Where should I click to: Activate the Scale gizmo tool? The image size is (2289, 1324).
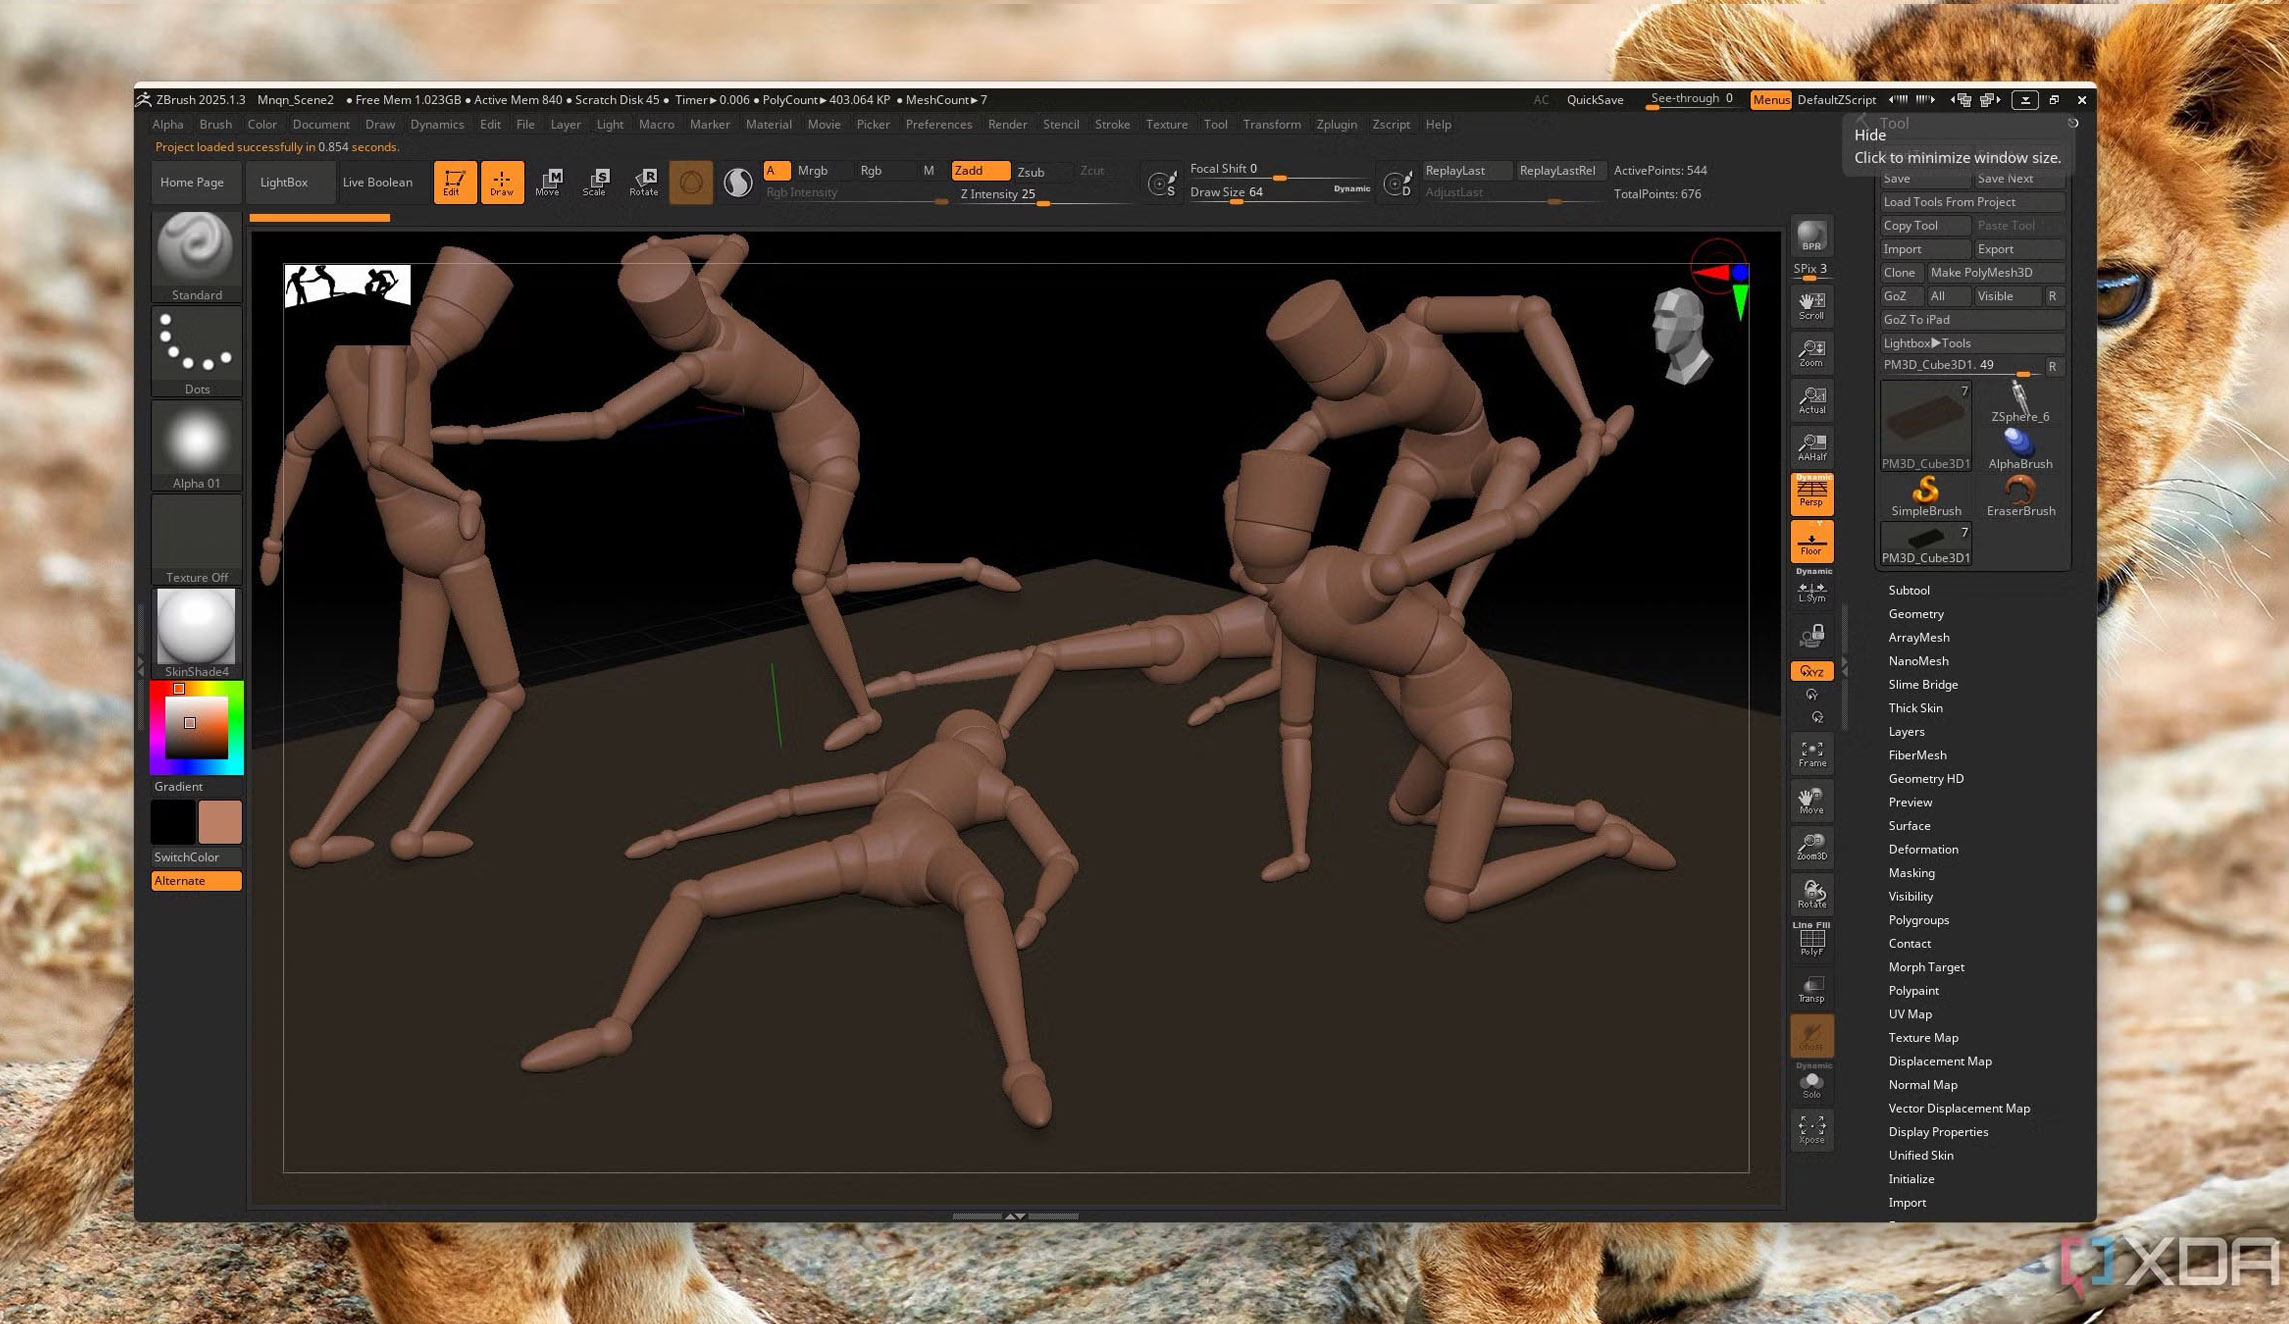point(596,182)
